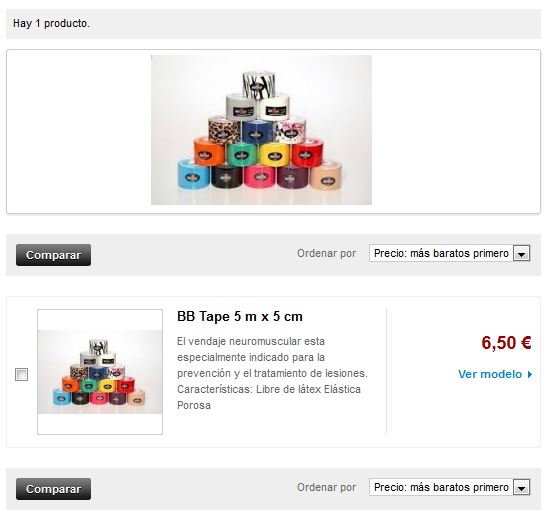Viewport: 550px width, 514px height.
Task: Click the arrow icon beside Ver modelo
Action: 530,375
